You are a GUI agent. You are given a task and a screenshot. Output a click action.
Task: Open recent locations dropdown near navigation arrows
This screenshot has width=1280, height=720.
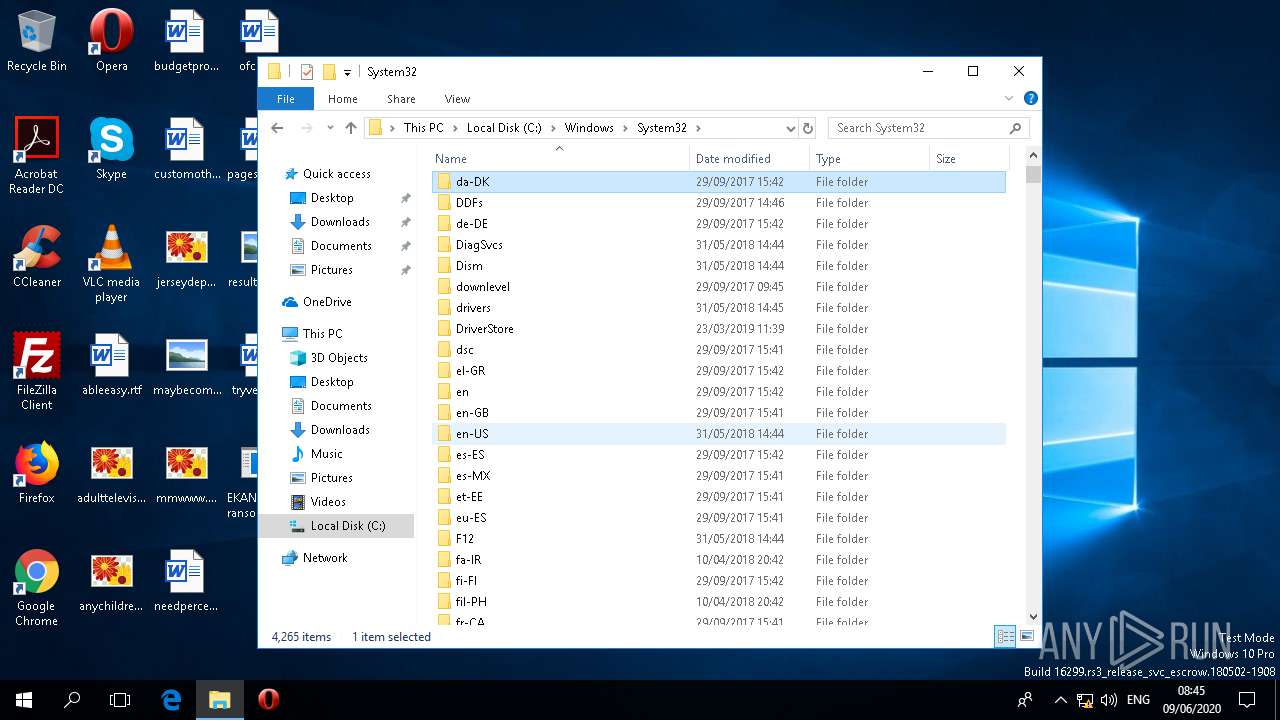tap(330, 128)
